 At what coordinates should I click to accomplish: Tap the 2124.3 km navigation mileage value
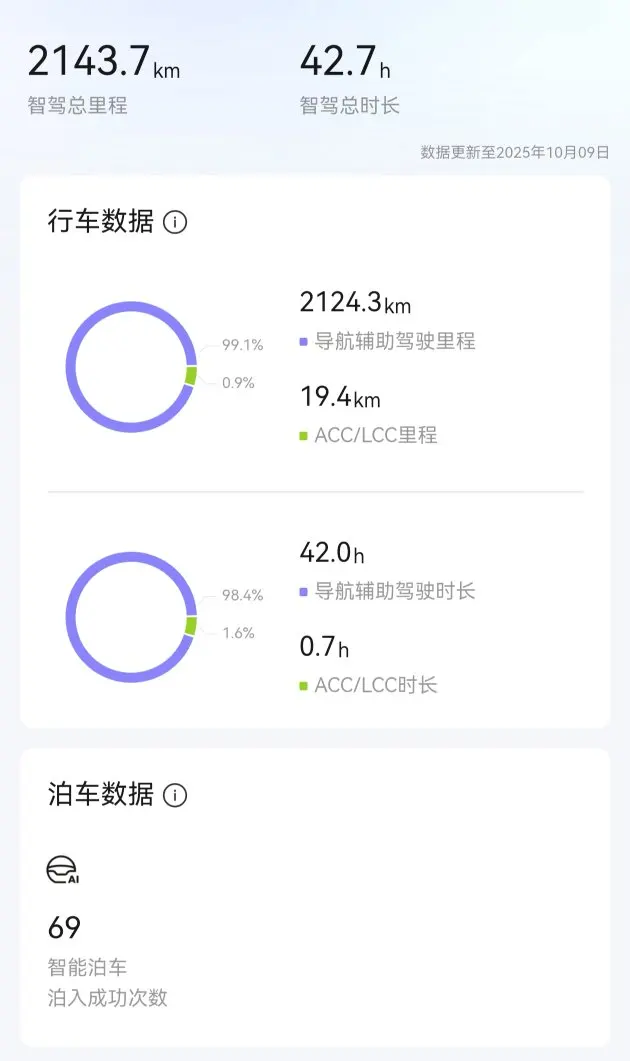(355, 302)
